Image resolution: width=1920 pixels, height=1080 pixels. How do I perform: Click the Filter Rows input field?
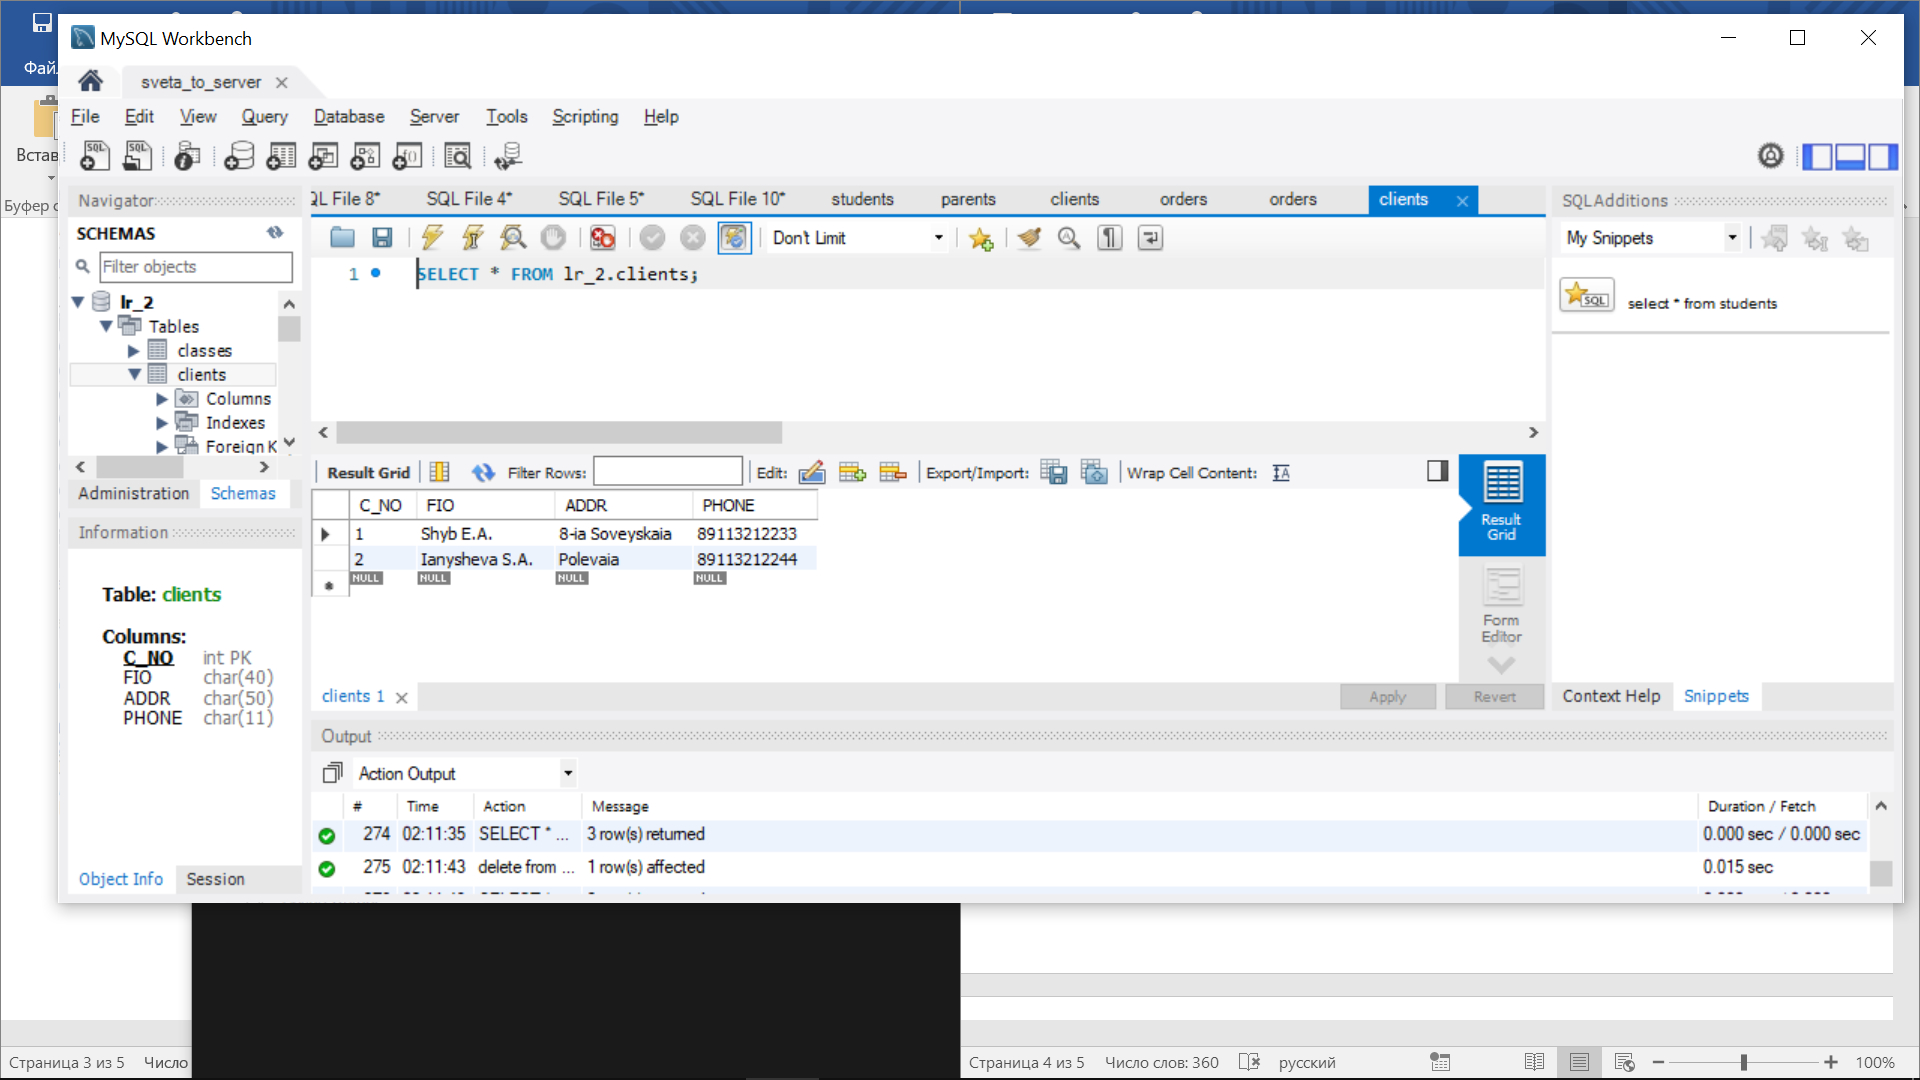(668, 472)
